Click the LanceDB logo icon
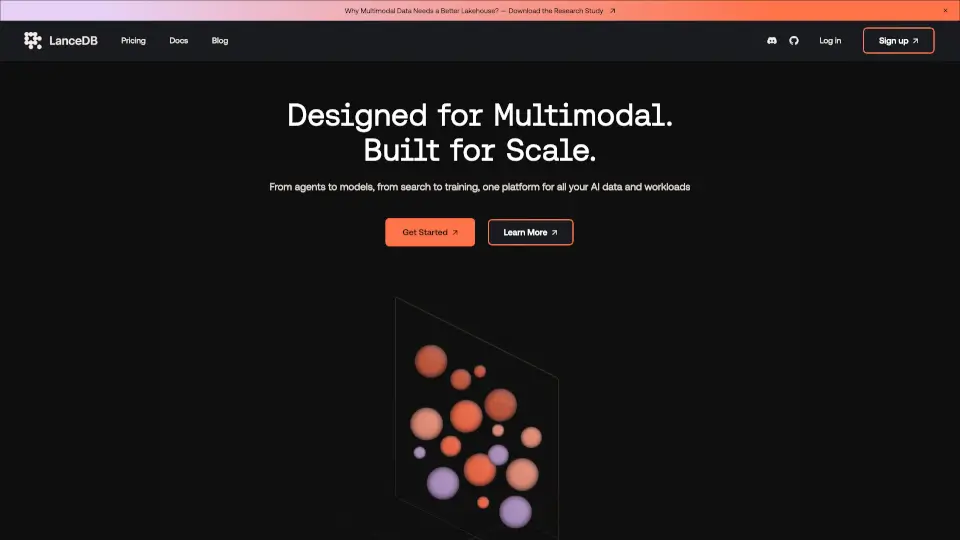The height and width of the screenshot is (540, 960). tap(33, 41)
